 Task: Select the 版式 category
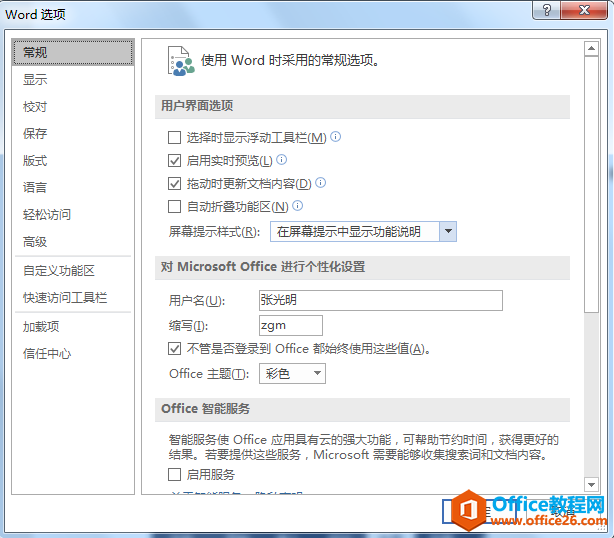pyautogui.click(x=73, y=161)
